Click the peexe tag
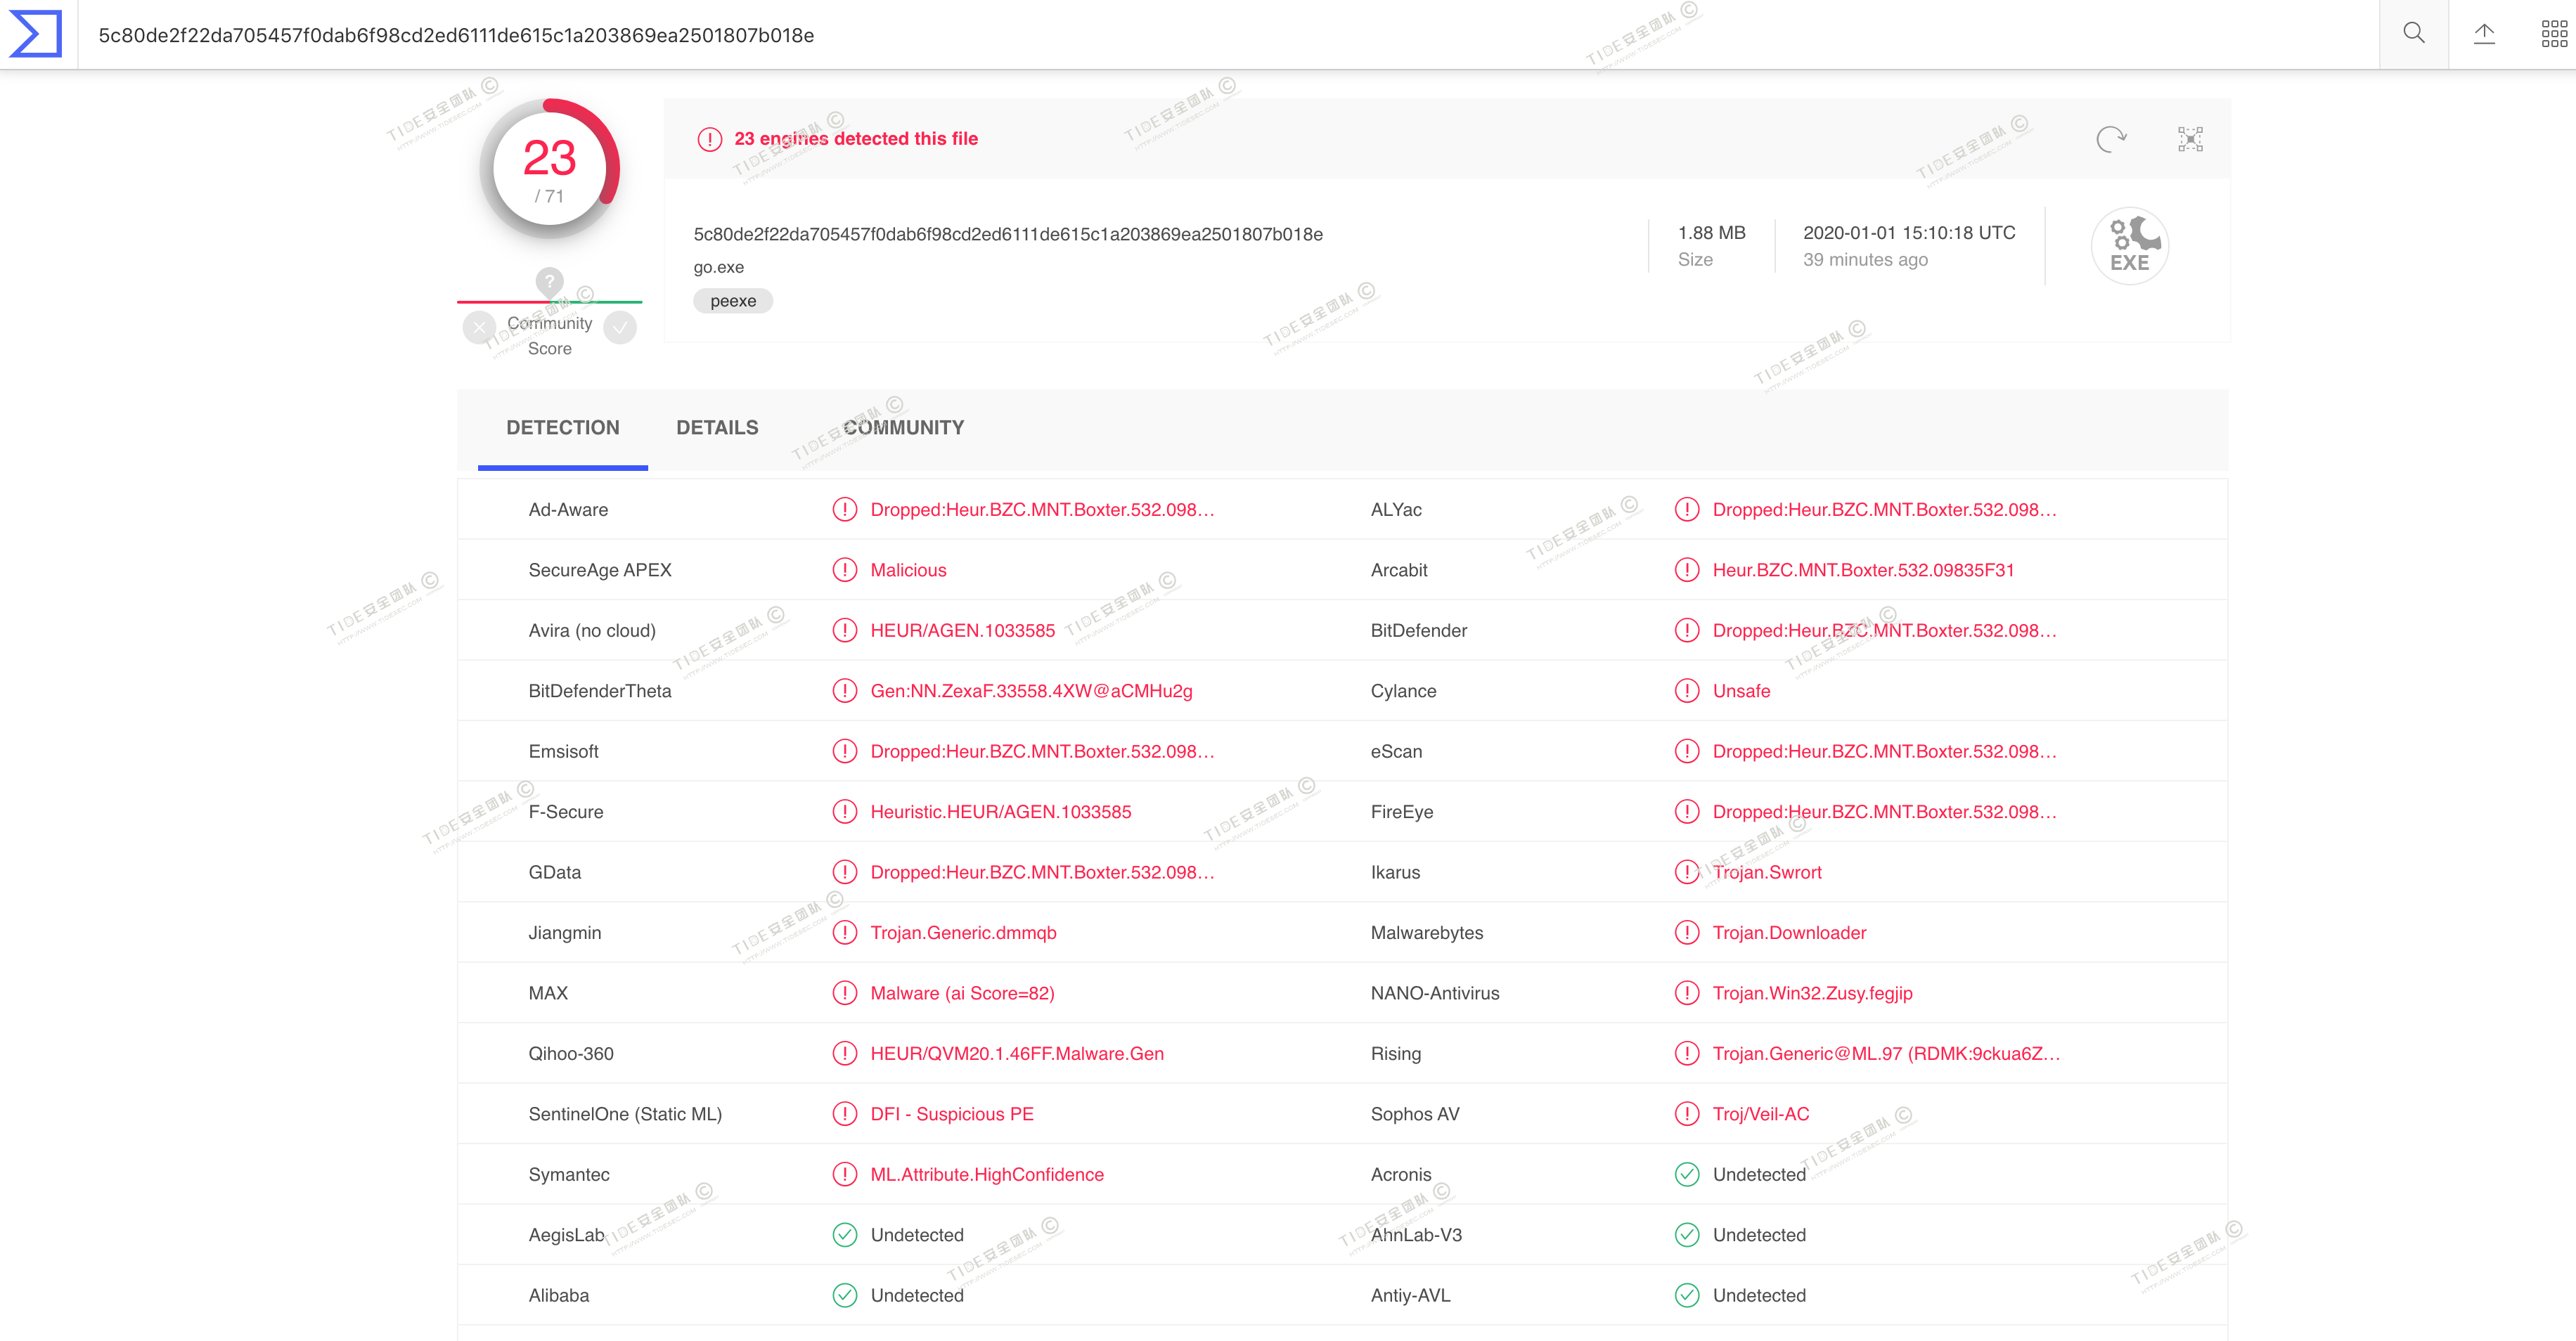The height and width of the screenshot is (1341, 2576). point(733,301)
